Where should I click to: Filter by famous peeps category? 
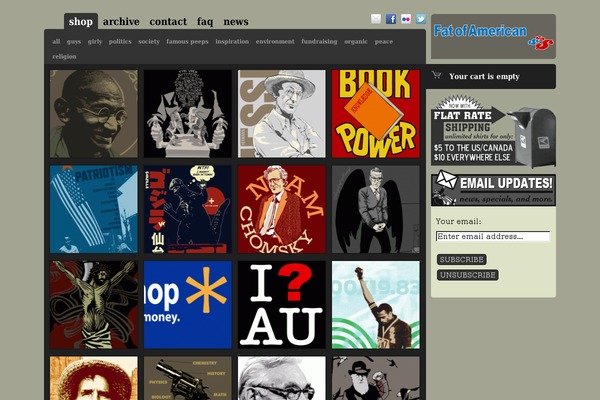(187, 42)
